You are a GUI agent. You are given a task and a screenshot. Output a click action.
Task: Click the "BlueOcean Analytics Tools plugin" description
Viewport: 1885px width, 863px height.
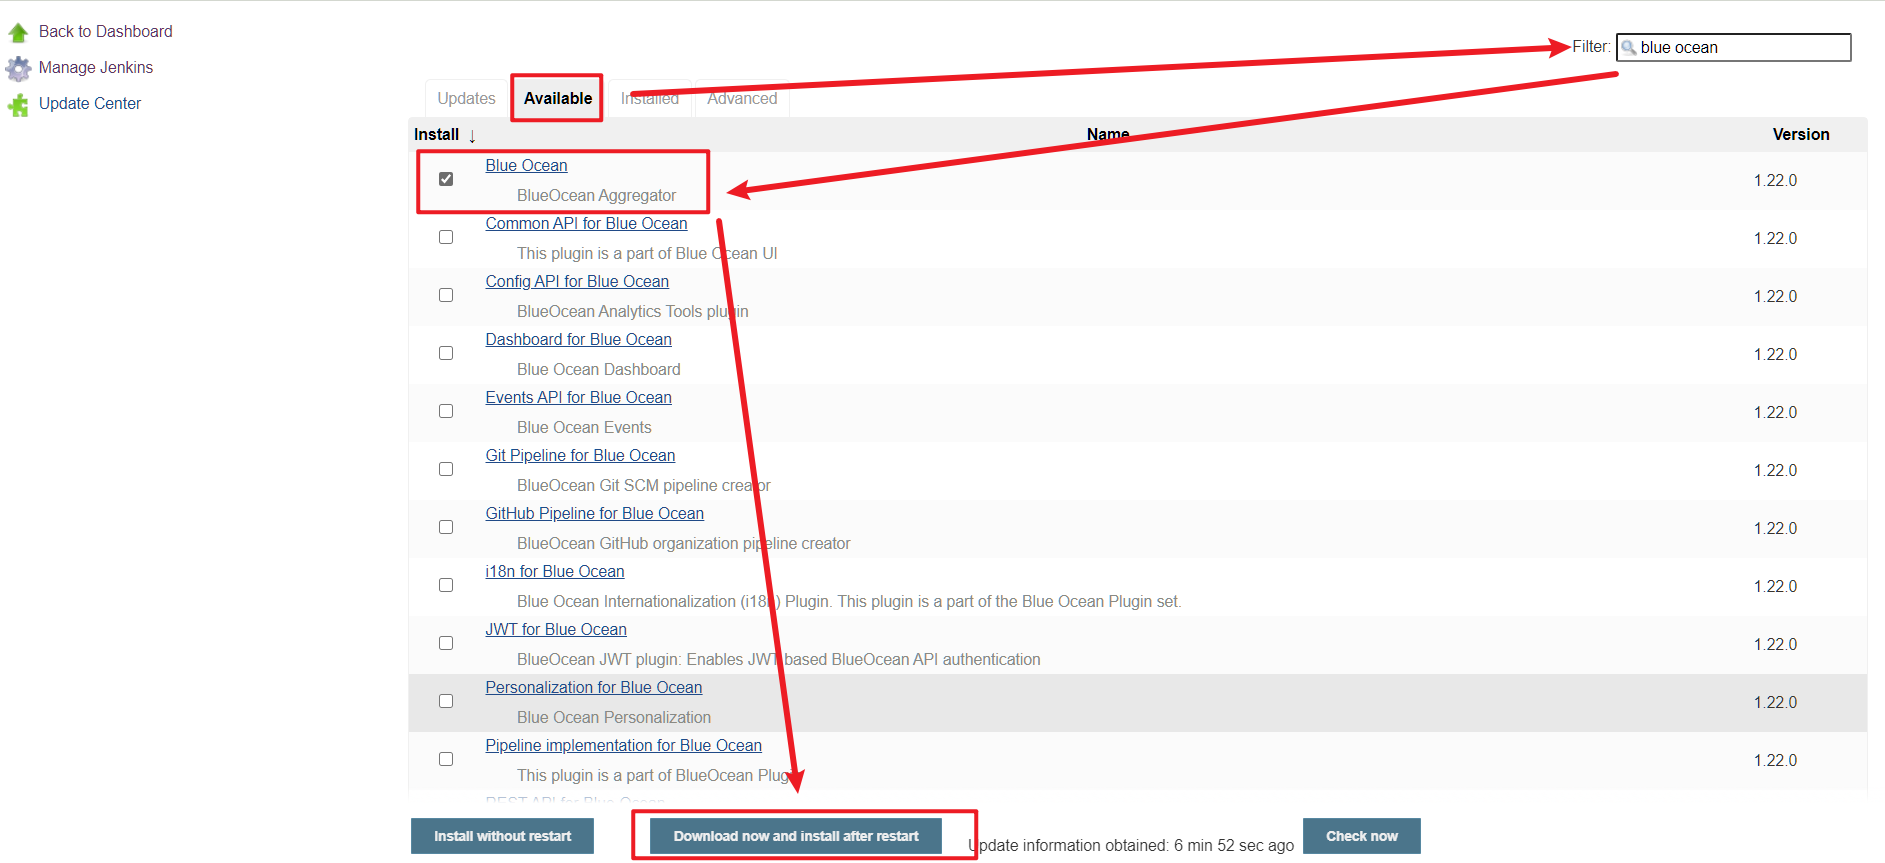tap(632, 312)
